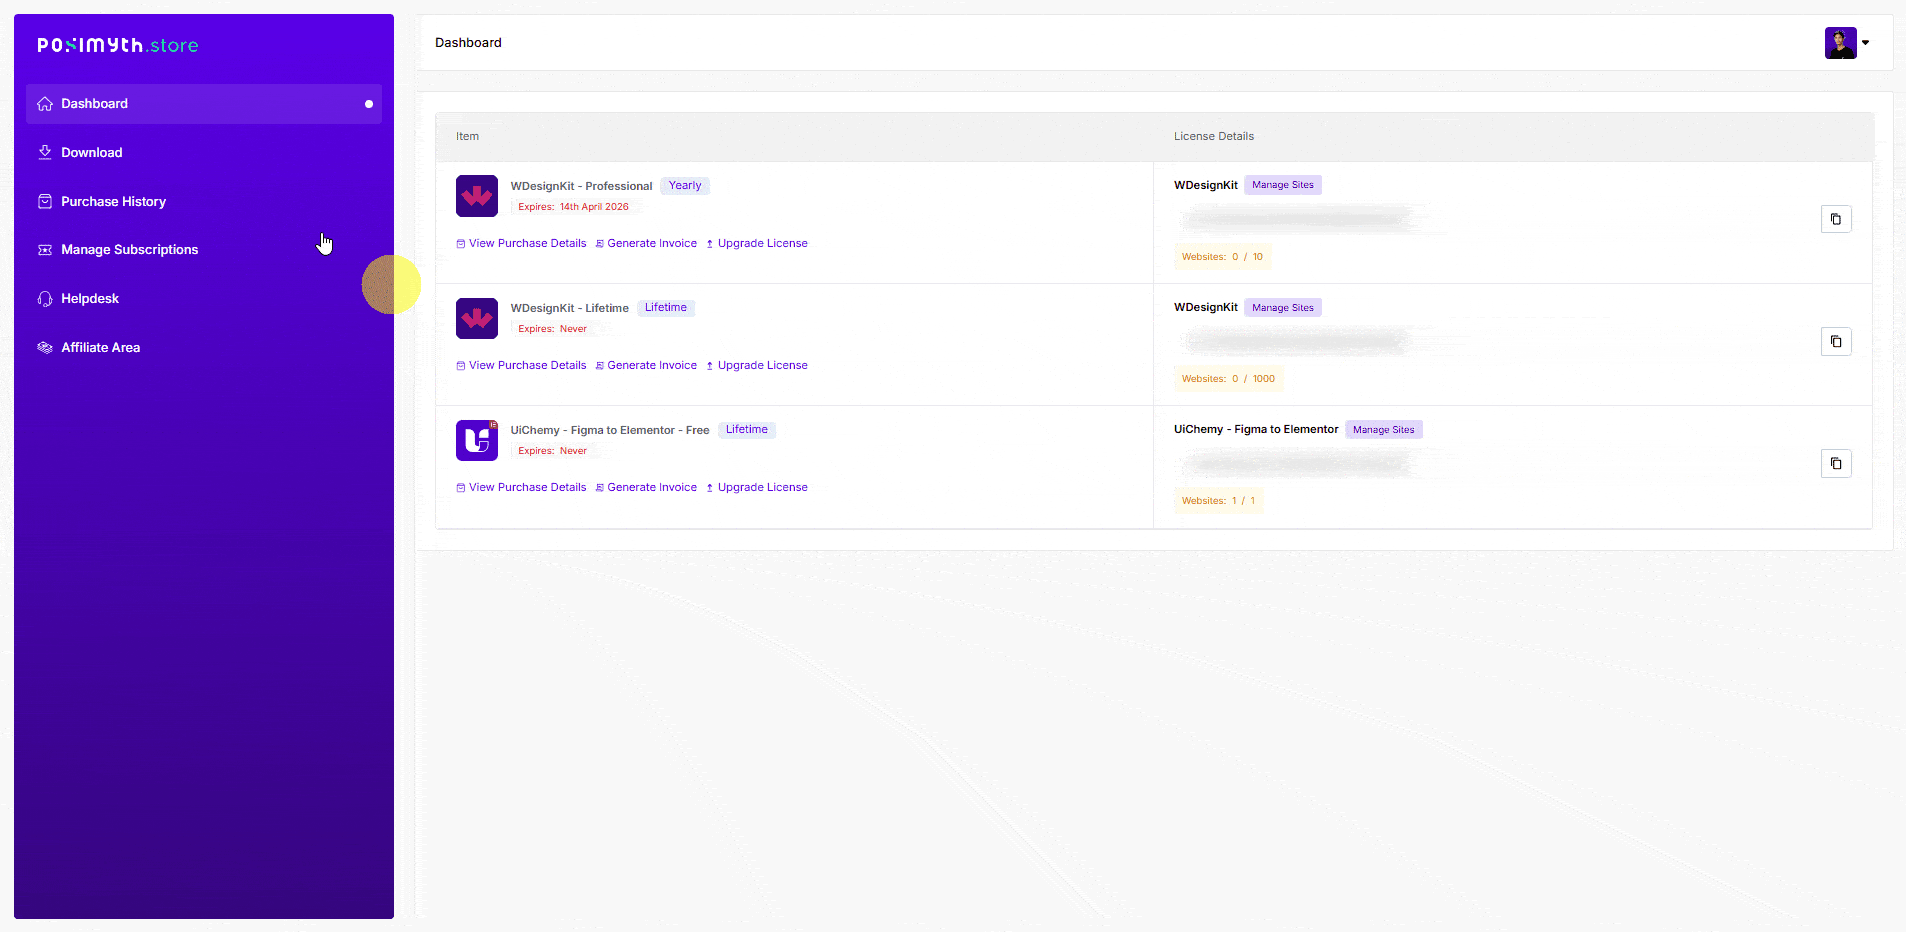Click the Lifetime badge on WDesignKit Lifetime
Screen dimensions: 1906x932
tap(666, 308)
